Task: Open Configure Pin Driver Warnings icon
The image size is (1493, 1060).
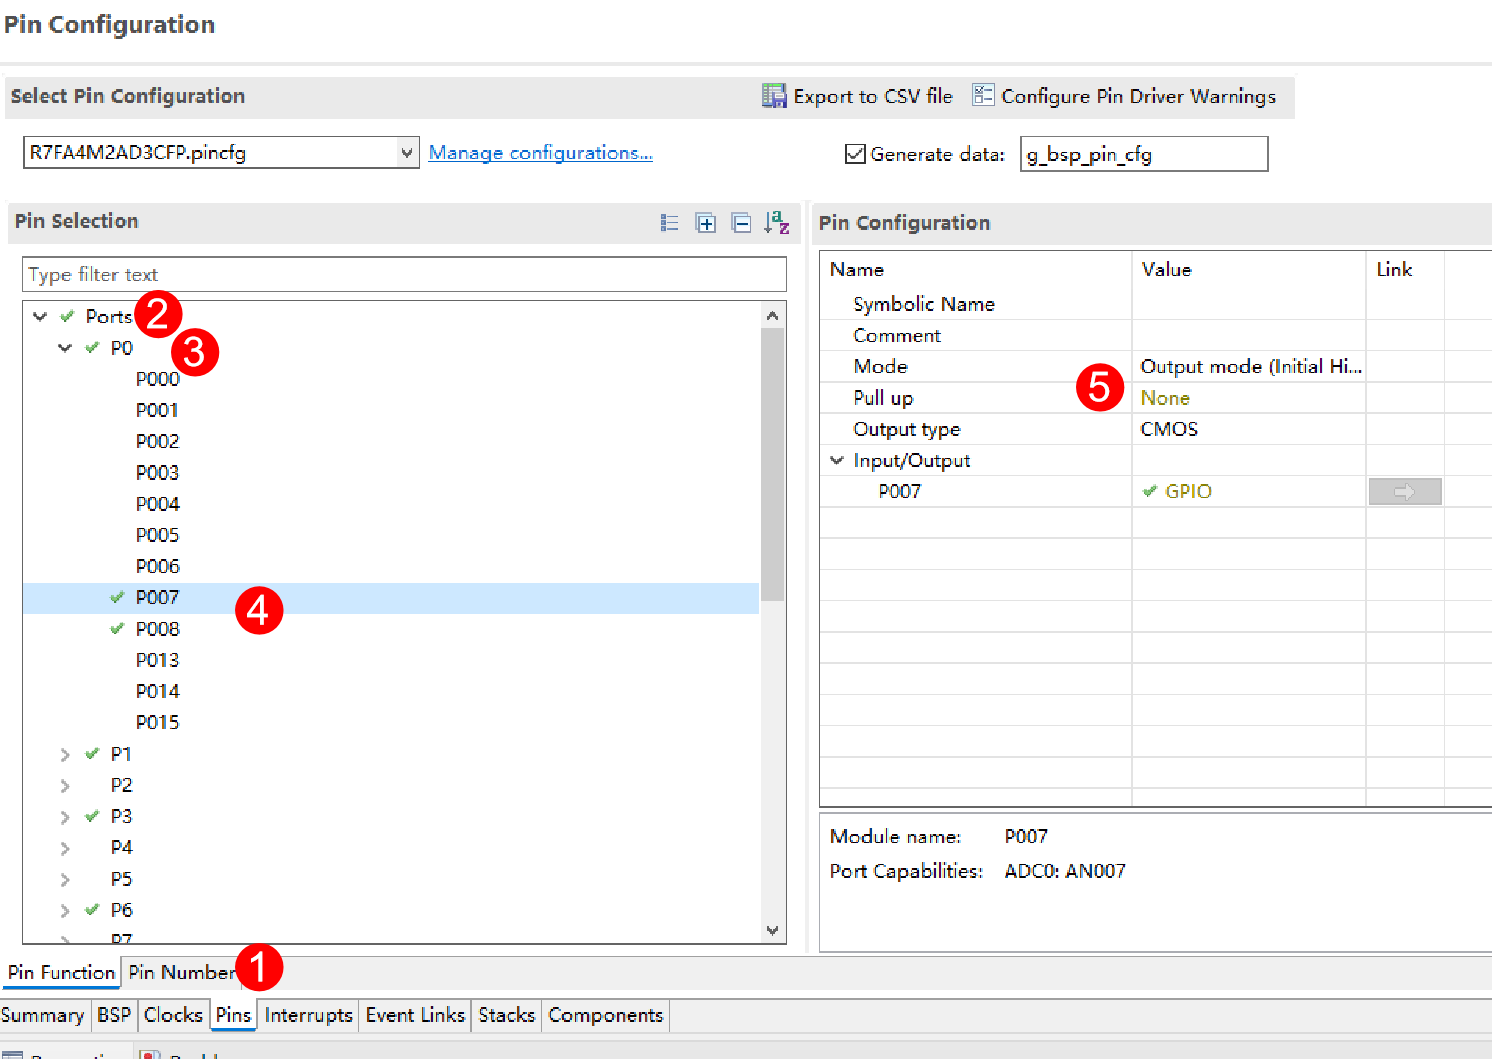Action: coord(983,95)
